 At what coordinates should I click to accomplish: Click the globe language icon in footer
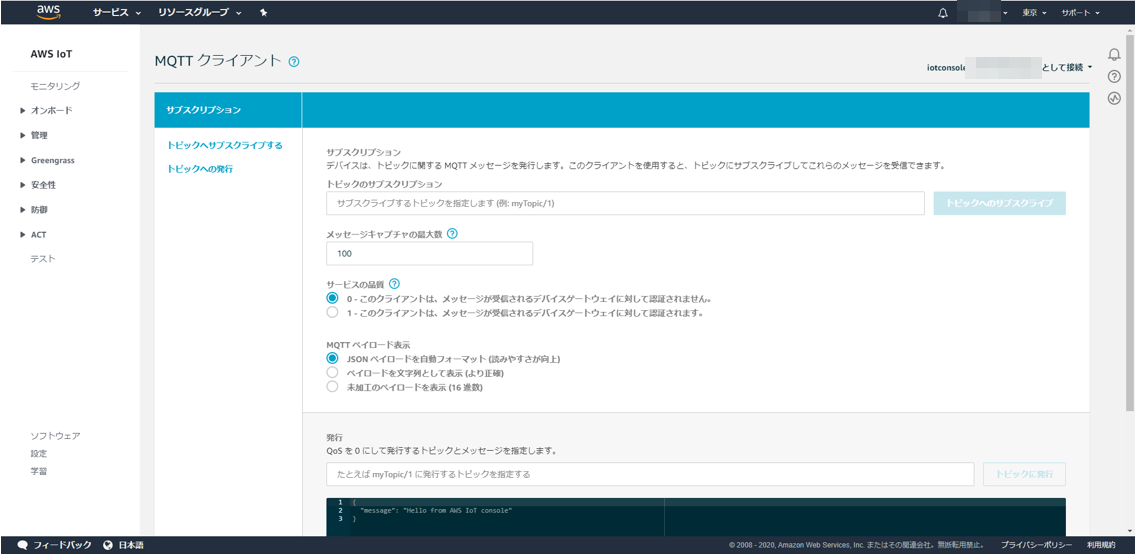tap(109, 545)
